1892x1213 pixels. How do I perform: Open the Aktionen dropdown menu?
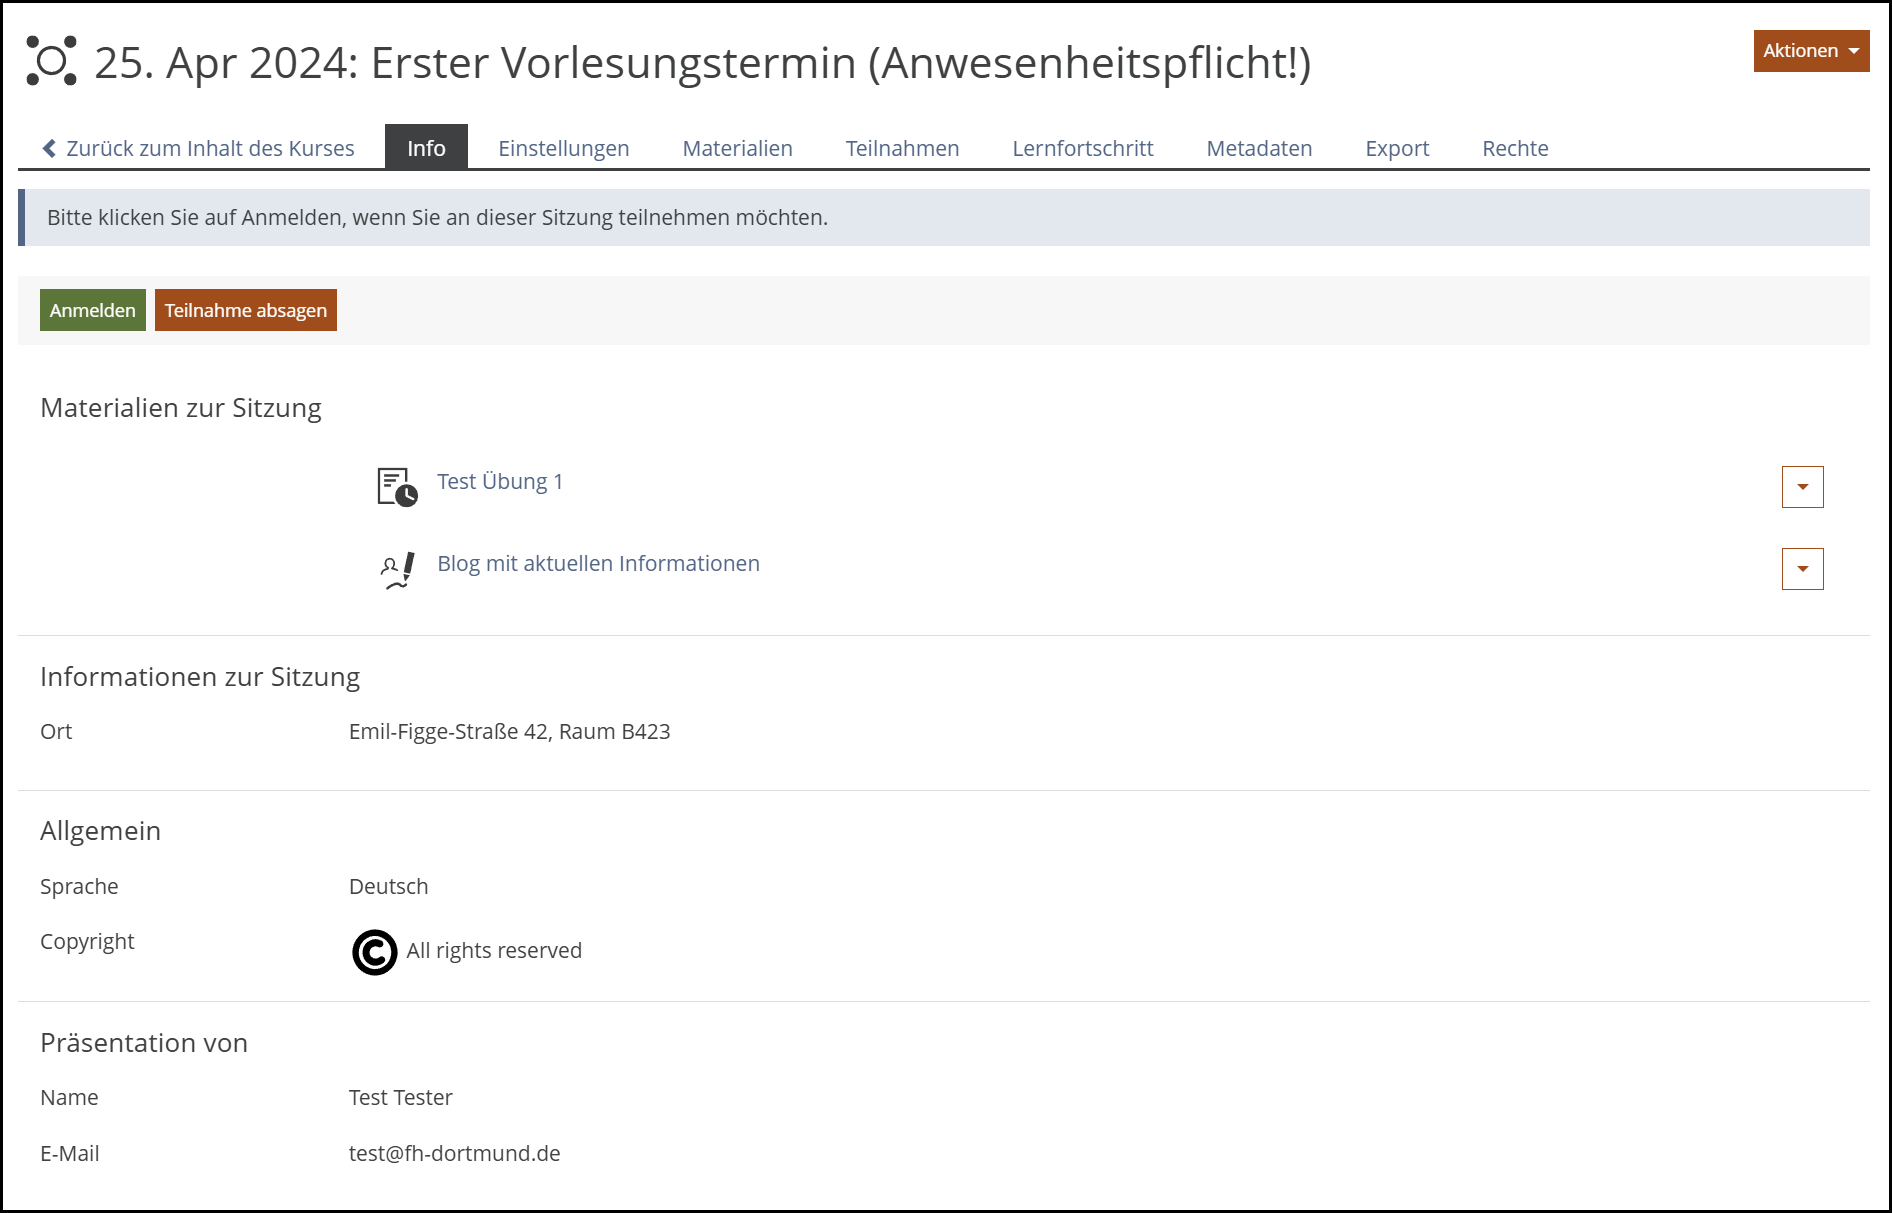tap(1810, 51)
